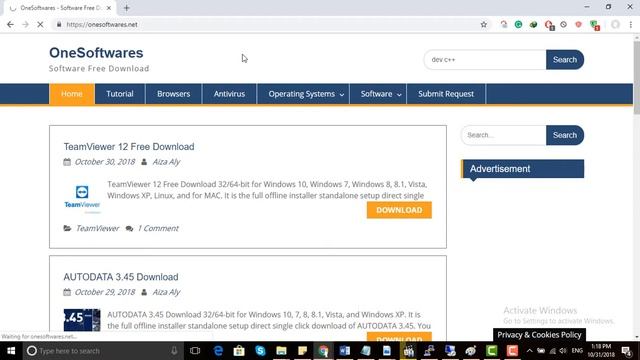Open the TeamViewer category link
The image size is (640, 360).
[x=97, y=228]
